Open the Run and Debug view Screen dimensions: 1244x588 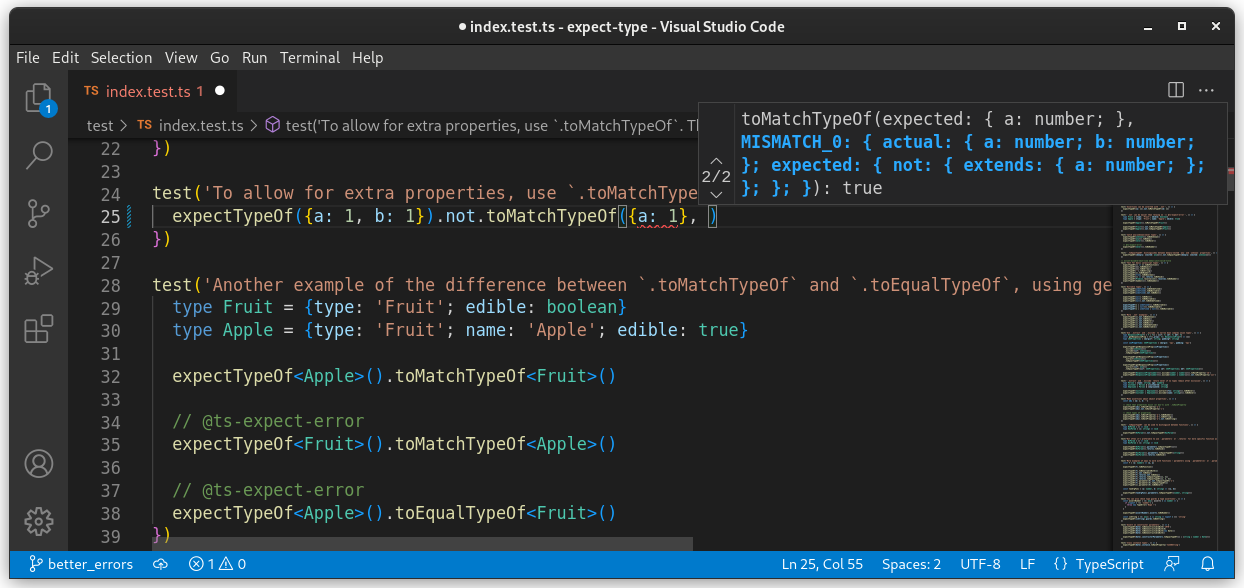click(38, 271)
